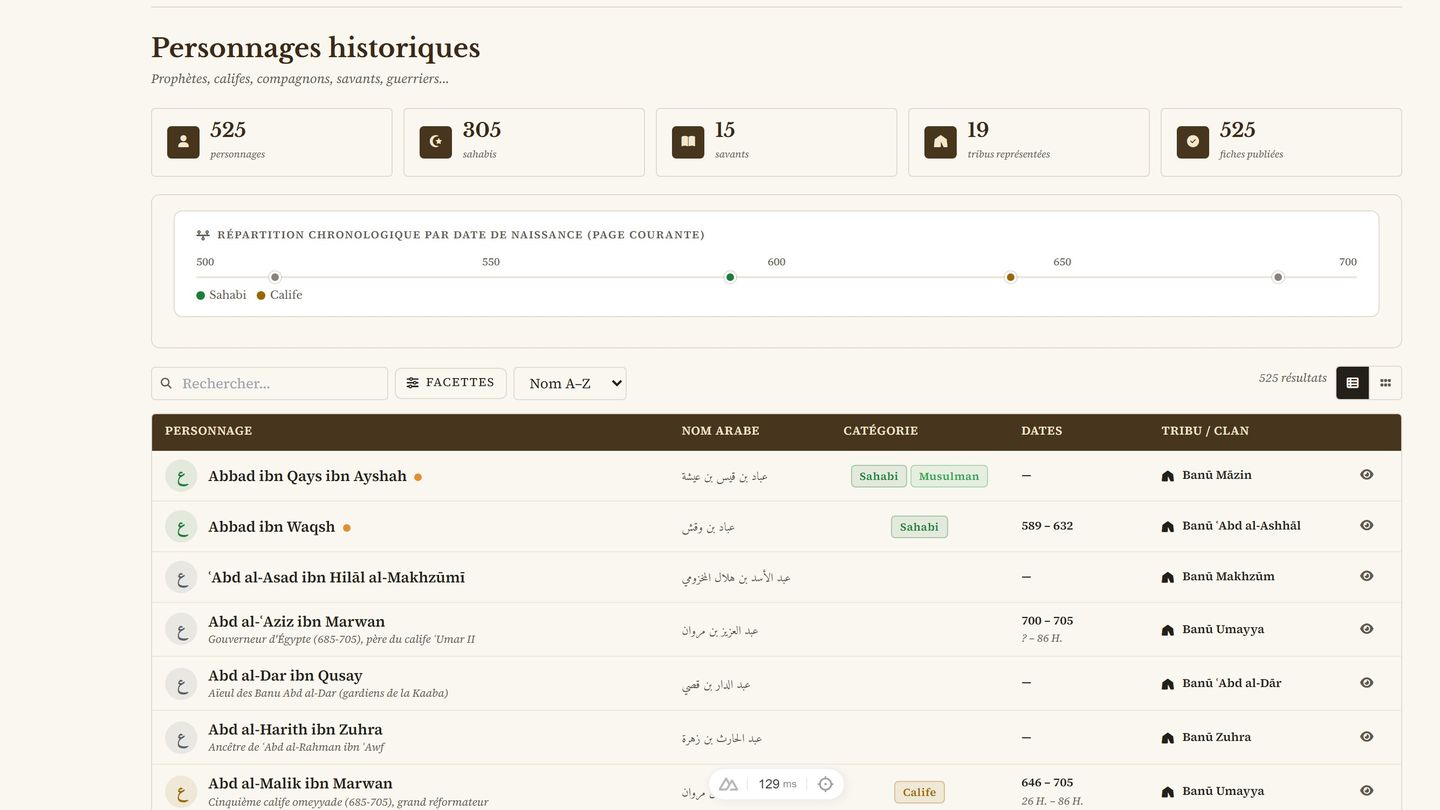This screenshot has height=810, width=1440.
Task: Click the person icon in the personnages card
Action: [183, 142]
